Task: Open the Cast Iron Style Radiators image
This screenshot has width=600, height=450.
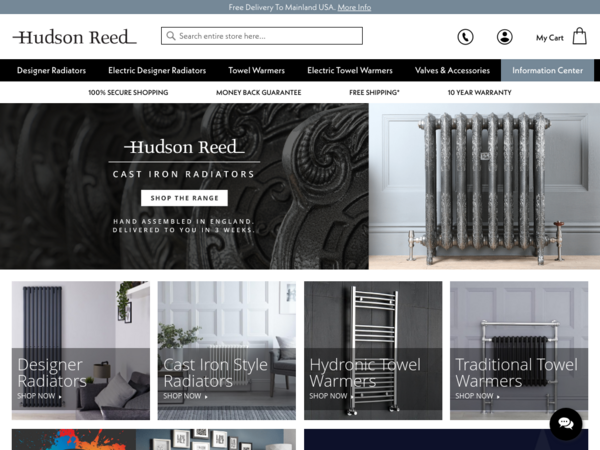Action: click(227, 351)
